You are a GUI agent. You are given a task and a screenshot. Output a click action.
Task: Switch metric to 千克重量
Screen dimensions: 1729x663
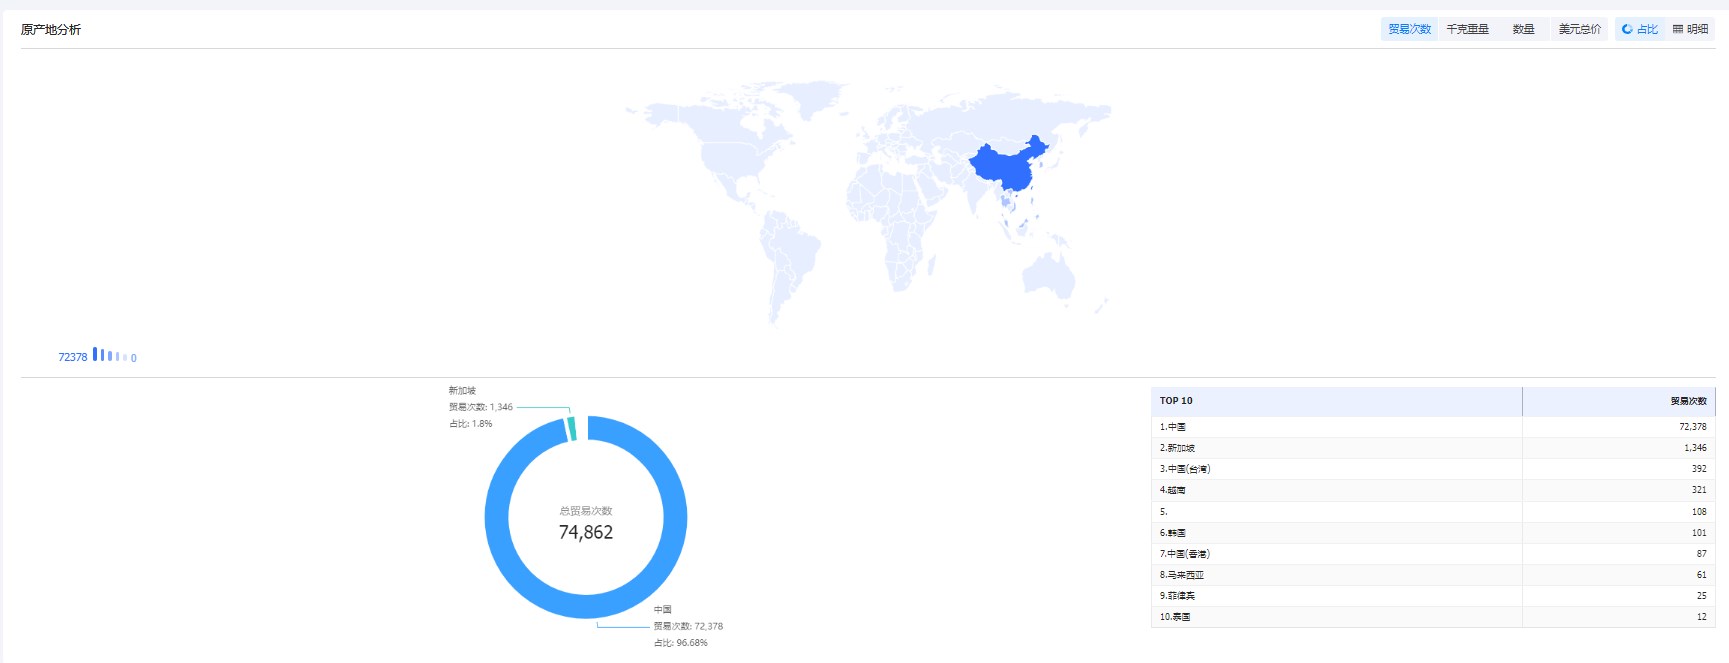click(1467, 30)
